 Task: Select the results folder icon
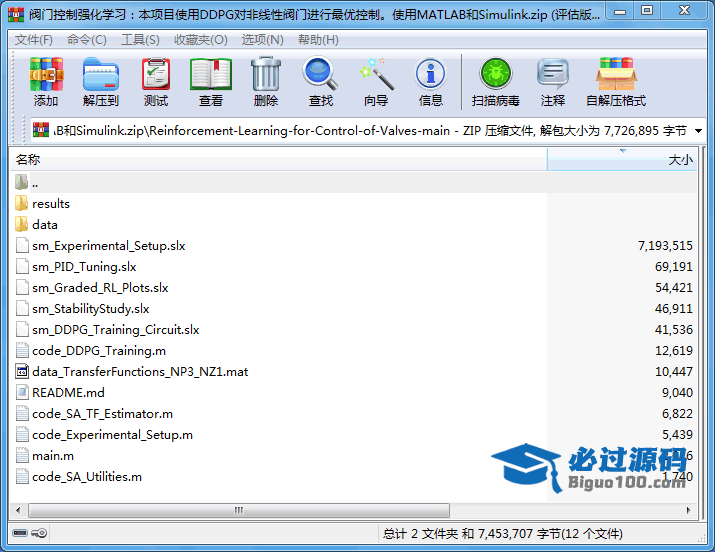pos(21,203)
